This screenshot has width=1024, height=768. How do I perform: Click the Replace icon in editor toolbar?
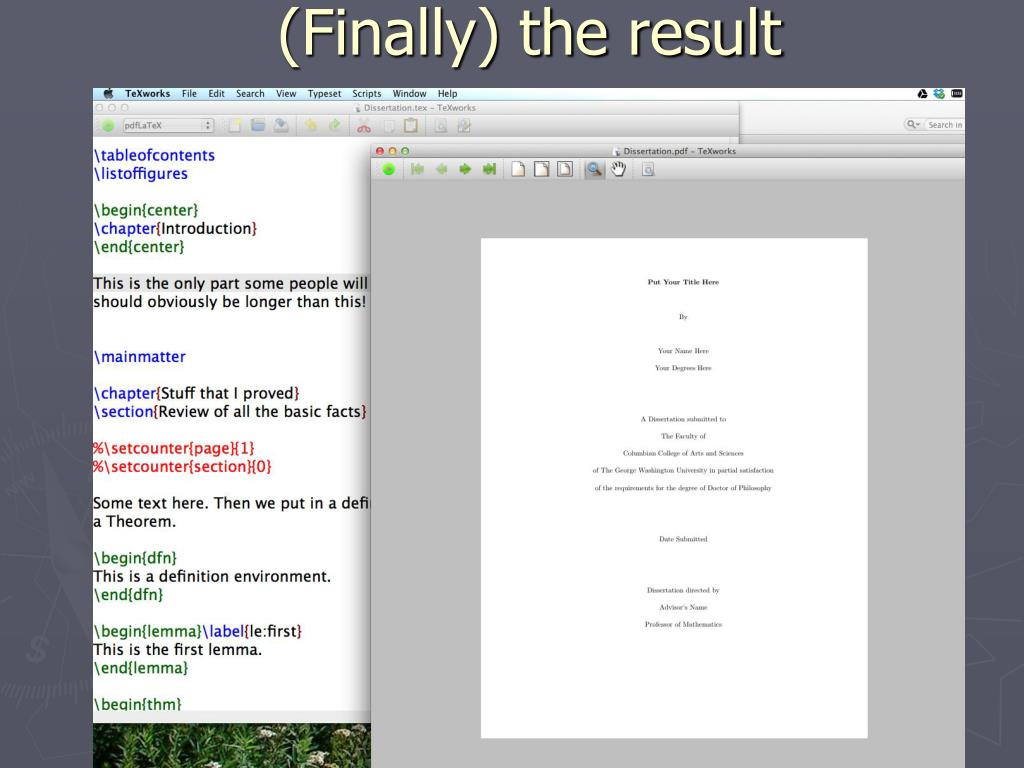click(x=464, y=126)
